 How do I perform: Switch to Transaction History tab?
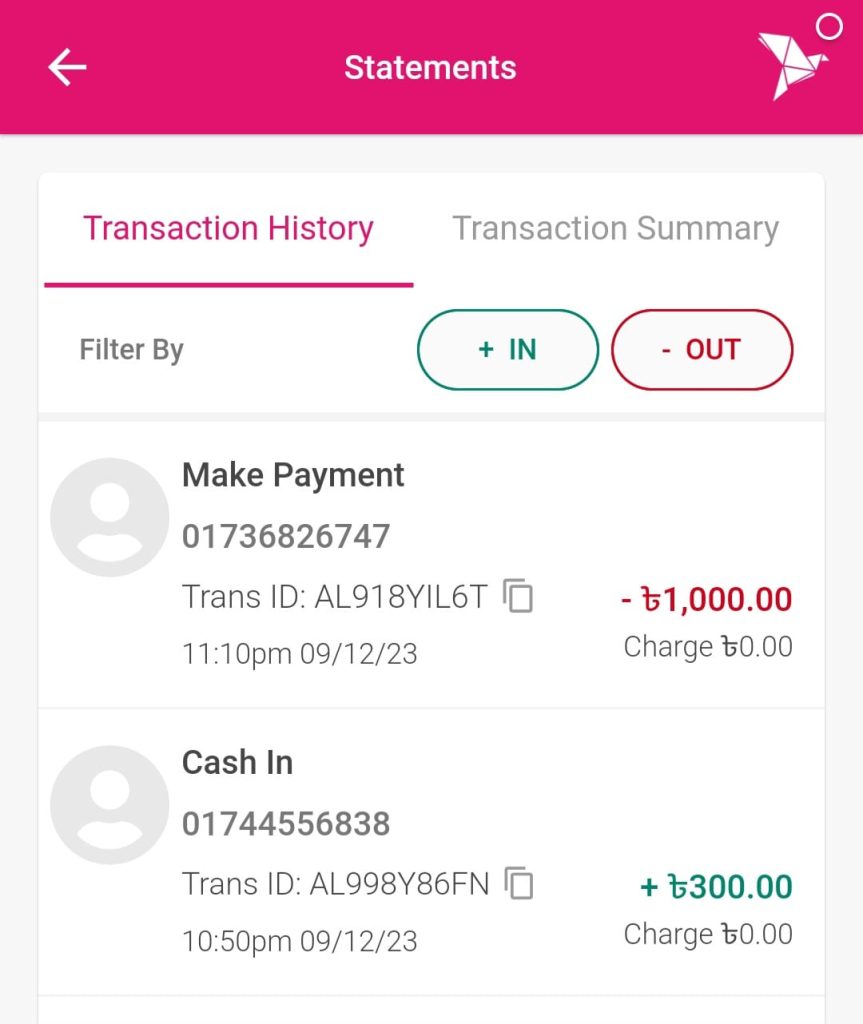point(228,229)
